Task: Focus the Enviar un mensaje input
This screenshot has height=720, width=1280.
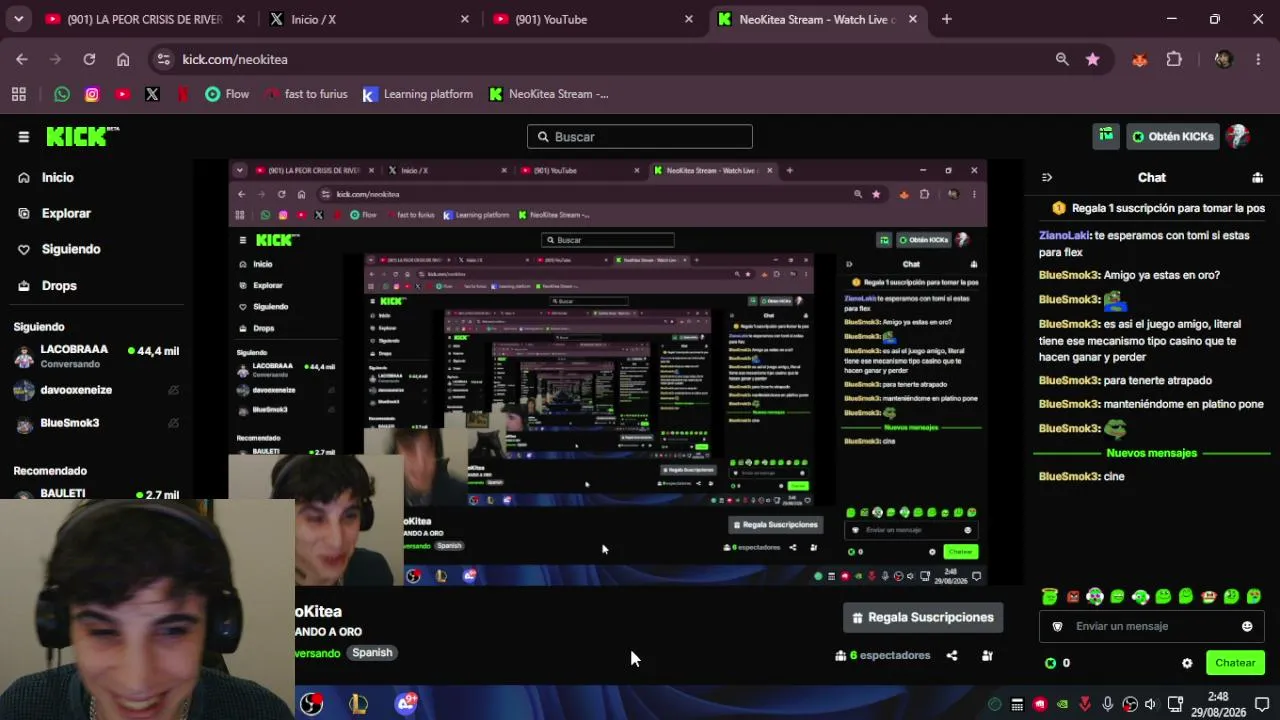Action: tap(1152, 626)
